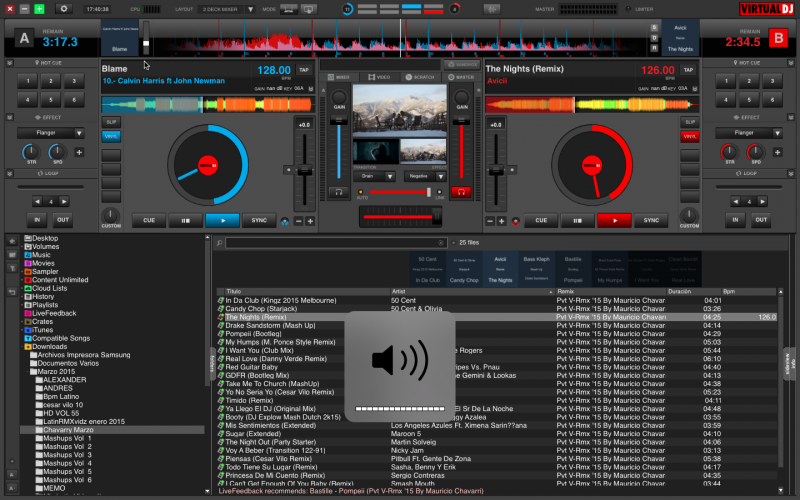Open deck A Flanger effect dropdown
The height and width of the screenshot is (500, 800).
79,133
